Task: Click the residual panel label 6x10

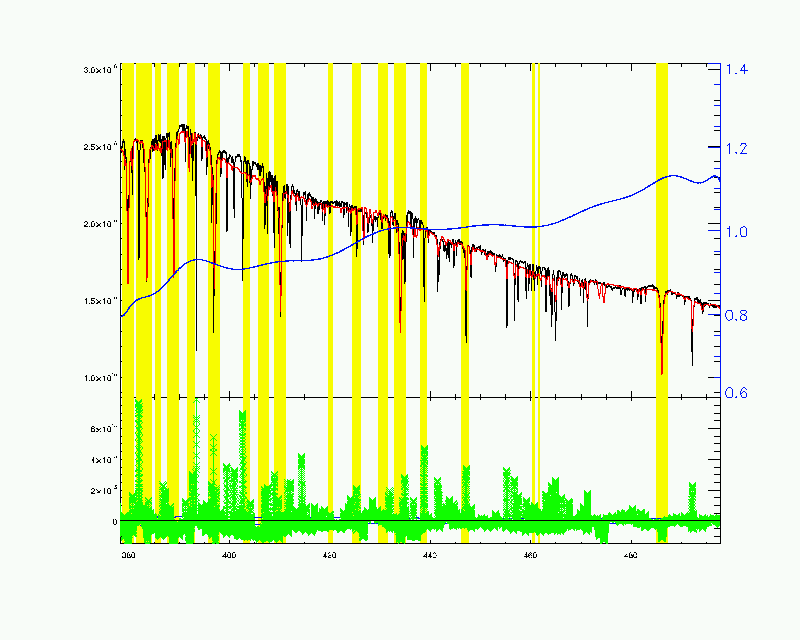Action: tap(104, 429)
